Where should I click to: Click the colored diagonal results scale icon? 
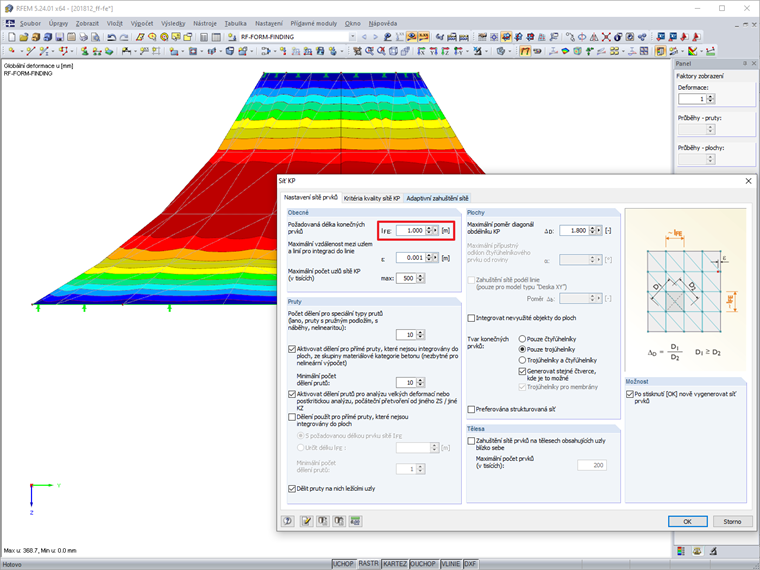point(693,51)
